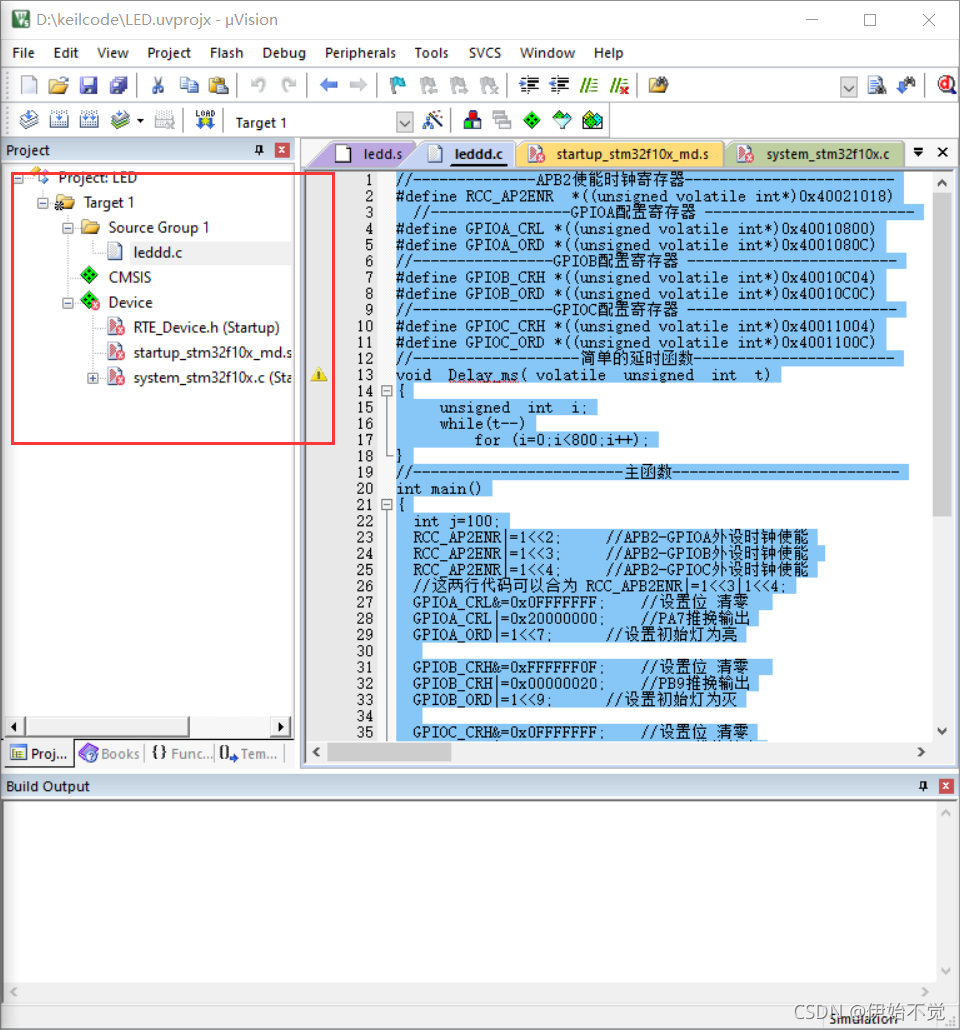This screenshot has height=1030, width=960.
Task: Expand the system_stm32f10x.c tree node
Action: tap(93, 378)
